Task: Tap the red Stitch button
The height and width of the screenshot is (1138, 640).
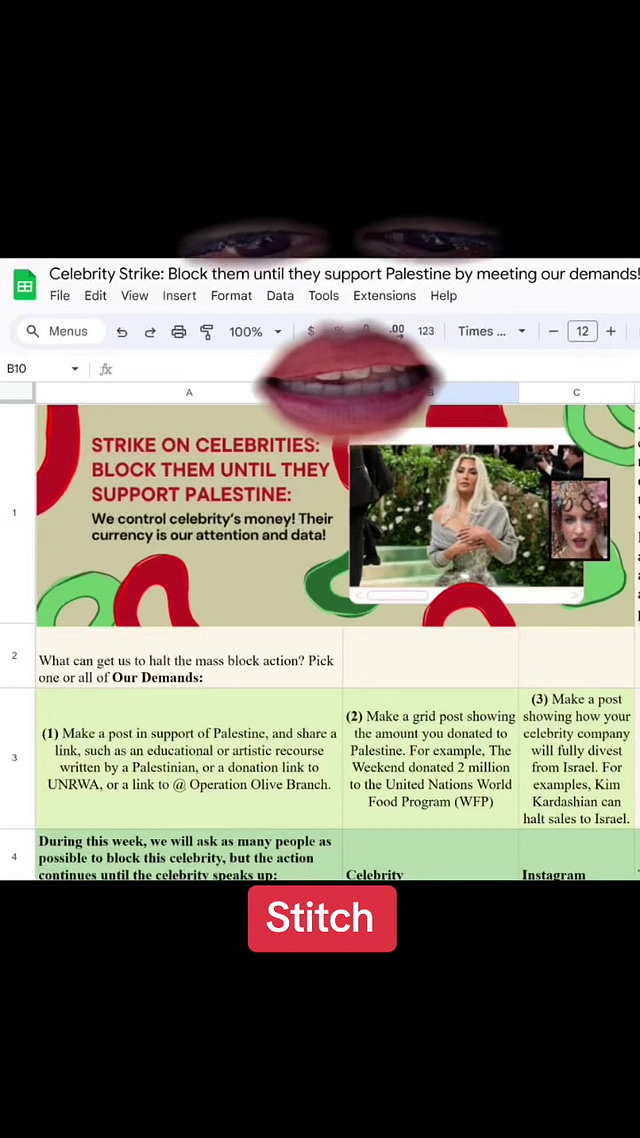Action: point(322,918)
